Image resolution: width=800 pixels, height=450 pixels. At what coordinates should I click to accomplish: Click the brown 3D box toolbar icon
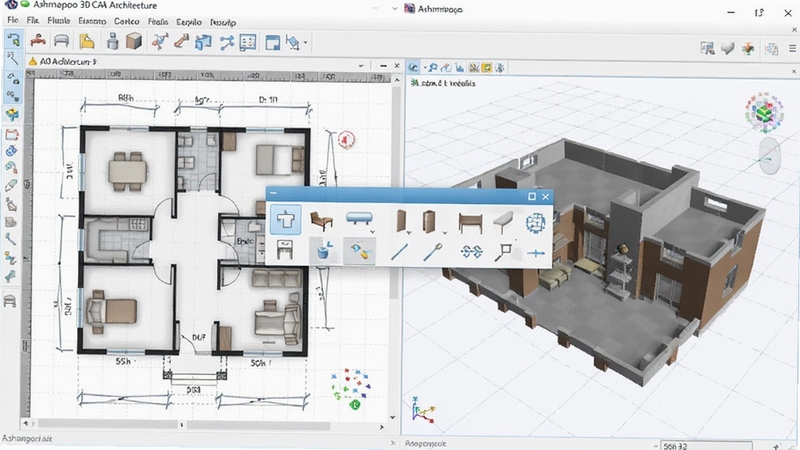[134, 41]
